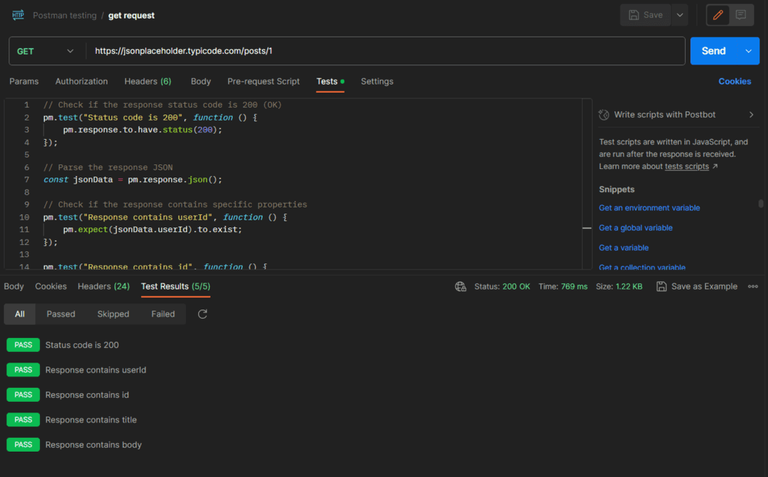
Task: Click the Postbot icon in the scripts panel
Action: [x=604, y=114]
